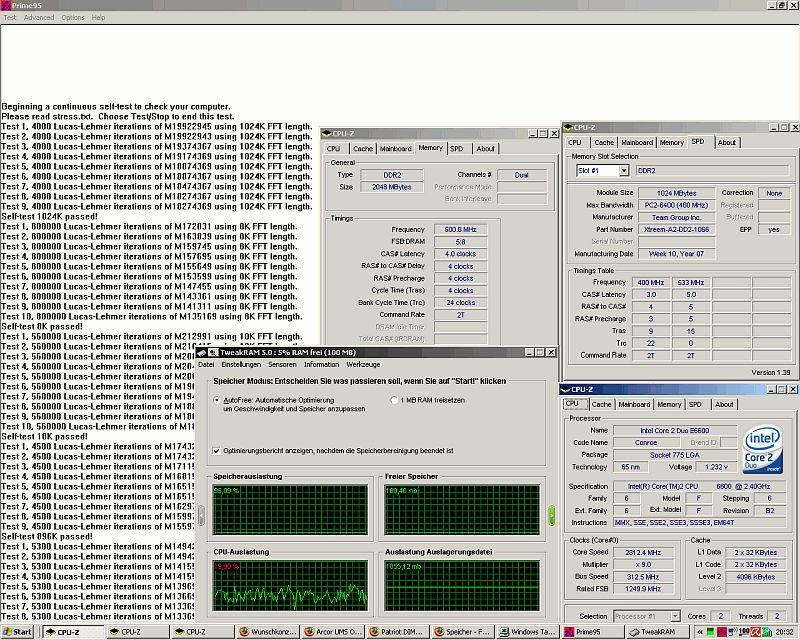Switch to the second CPU-Z taskbar button
800x640 pixels.
[x=137, y=632]
